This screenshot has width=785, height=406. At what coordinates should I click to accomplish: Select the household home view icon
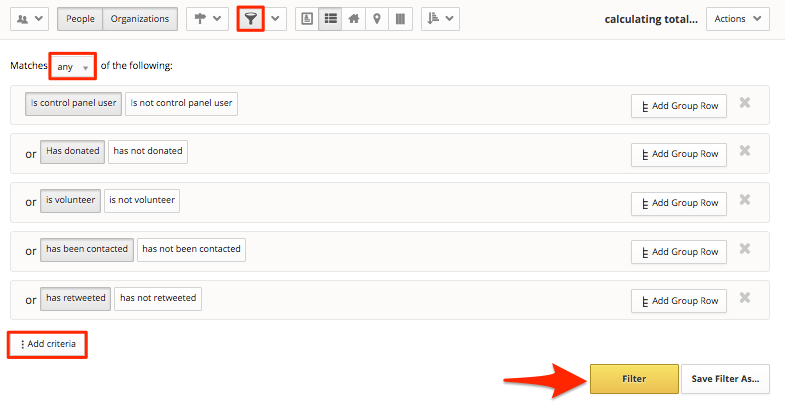pos(354,19)
